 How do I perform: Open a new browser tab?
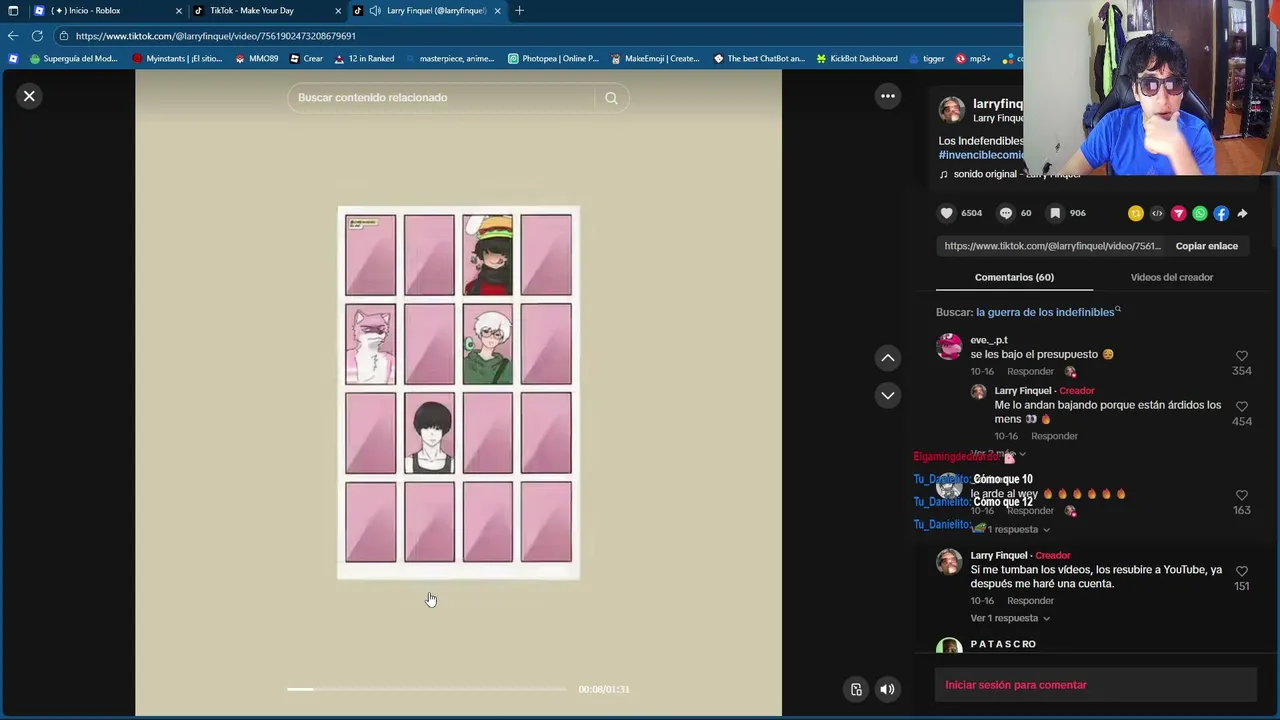[519, 11]
